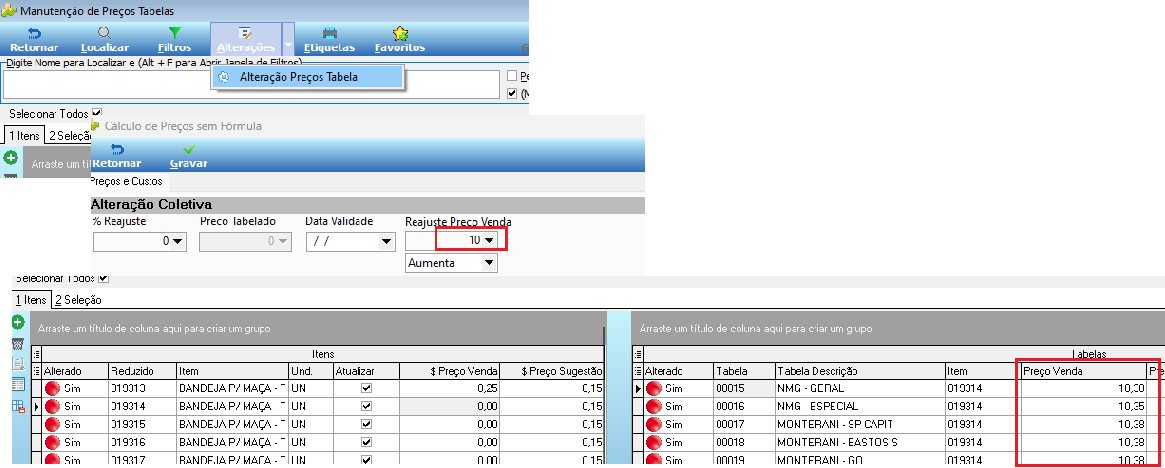Open Itens grid band selector button
This screenshot has height=468, width=1165.
[x=36, y=354]
